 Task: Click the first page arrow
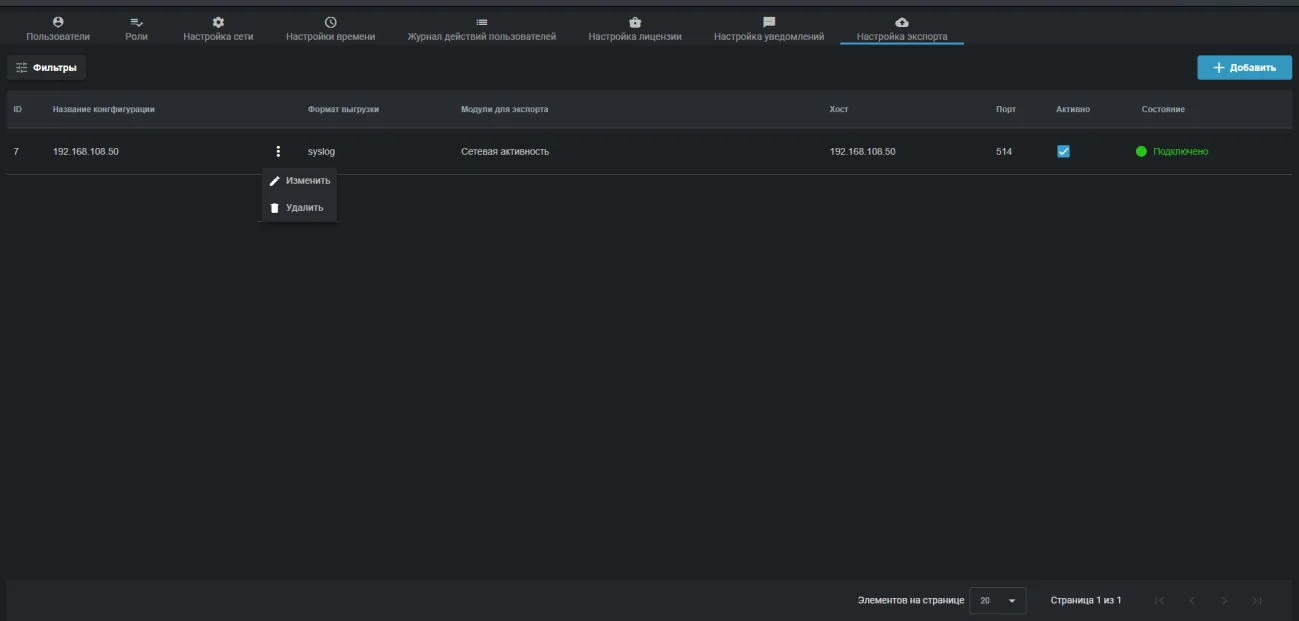pos(1160,601)
